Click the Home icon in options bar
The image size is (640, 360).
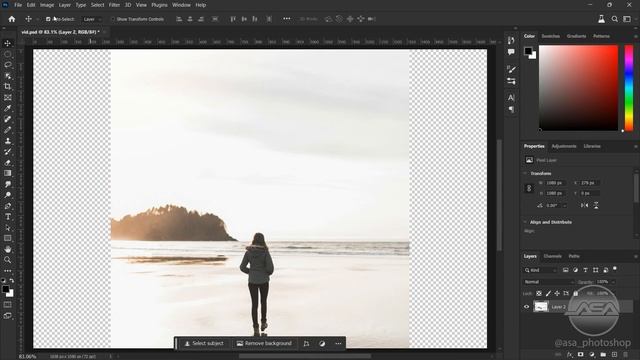(x=11, y=19)
